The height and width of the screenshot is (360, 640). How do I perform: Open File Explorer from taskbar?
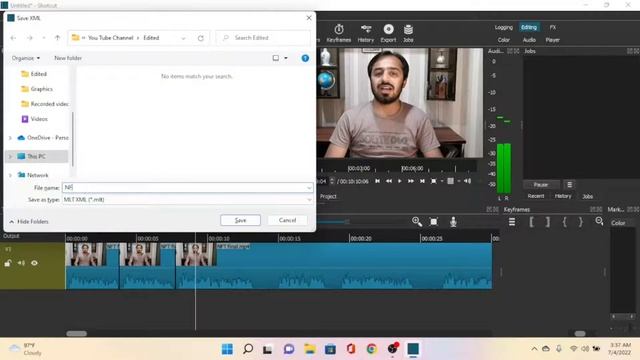[x=310, y=349]
